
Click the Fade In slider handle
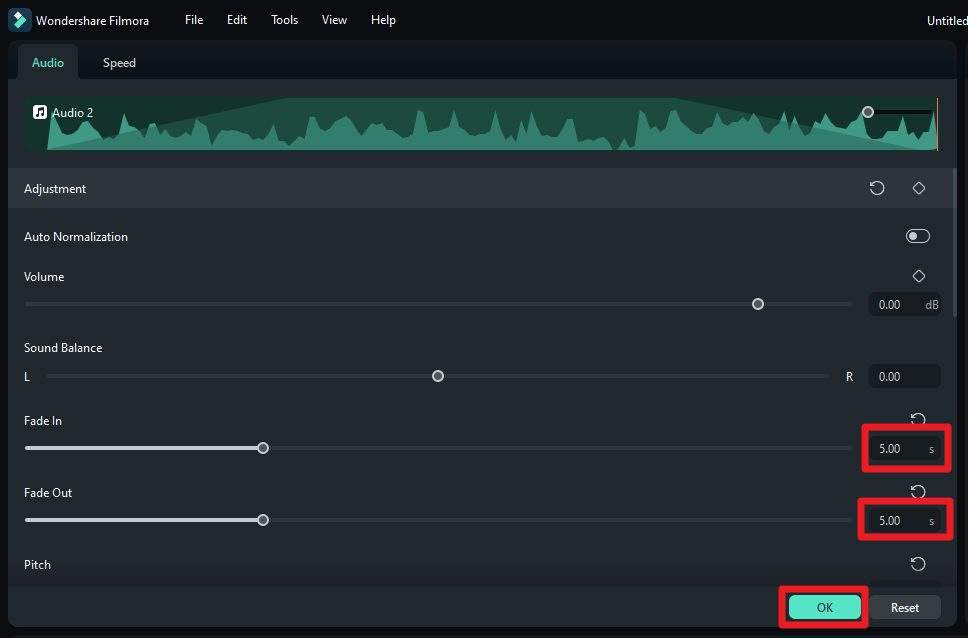tap(263, 448)
